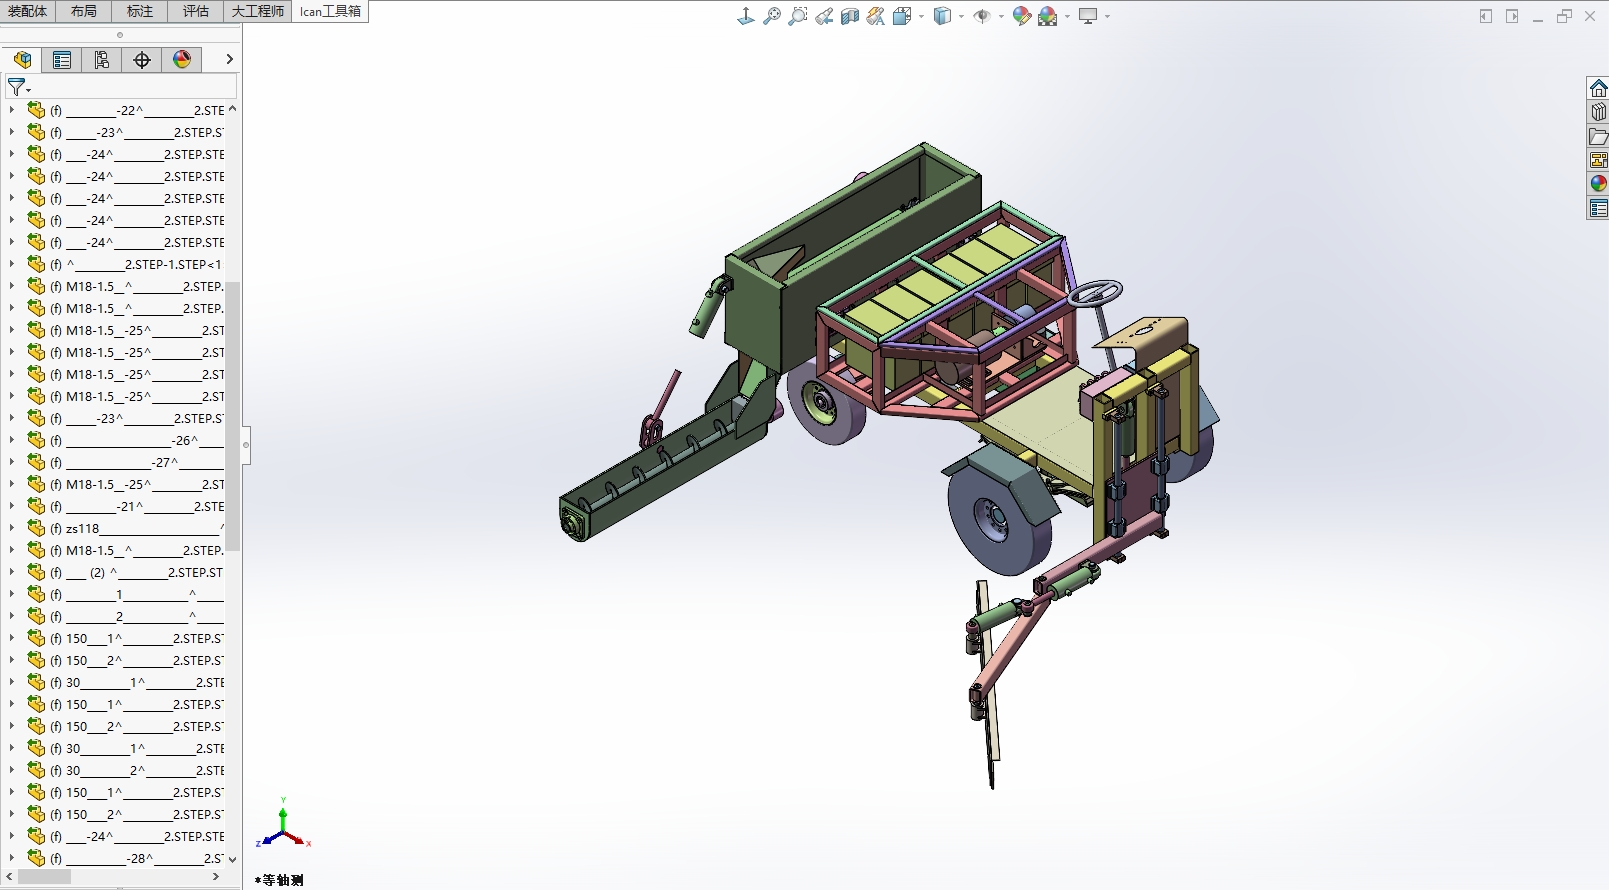Open the View Orientation dropdown arrow
Viewport: 1609px width, 890px height.
(x=921, y=16)
